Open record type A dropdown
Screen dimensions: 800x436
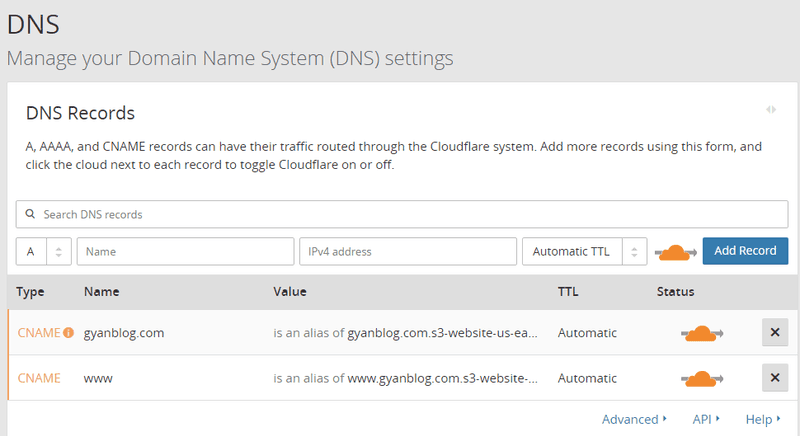(x=43, y=251)
